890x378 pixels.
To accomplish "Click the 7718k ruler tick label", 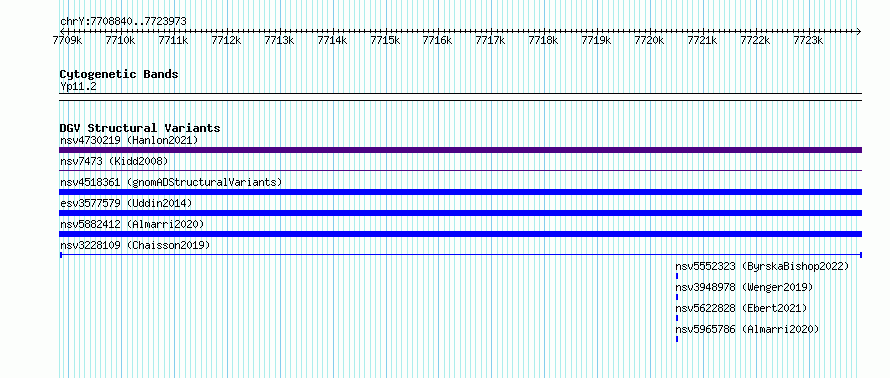I will pos(543,40).
